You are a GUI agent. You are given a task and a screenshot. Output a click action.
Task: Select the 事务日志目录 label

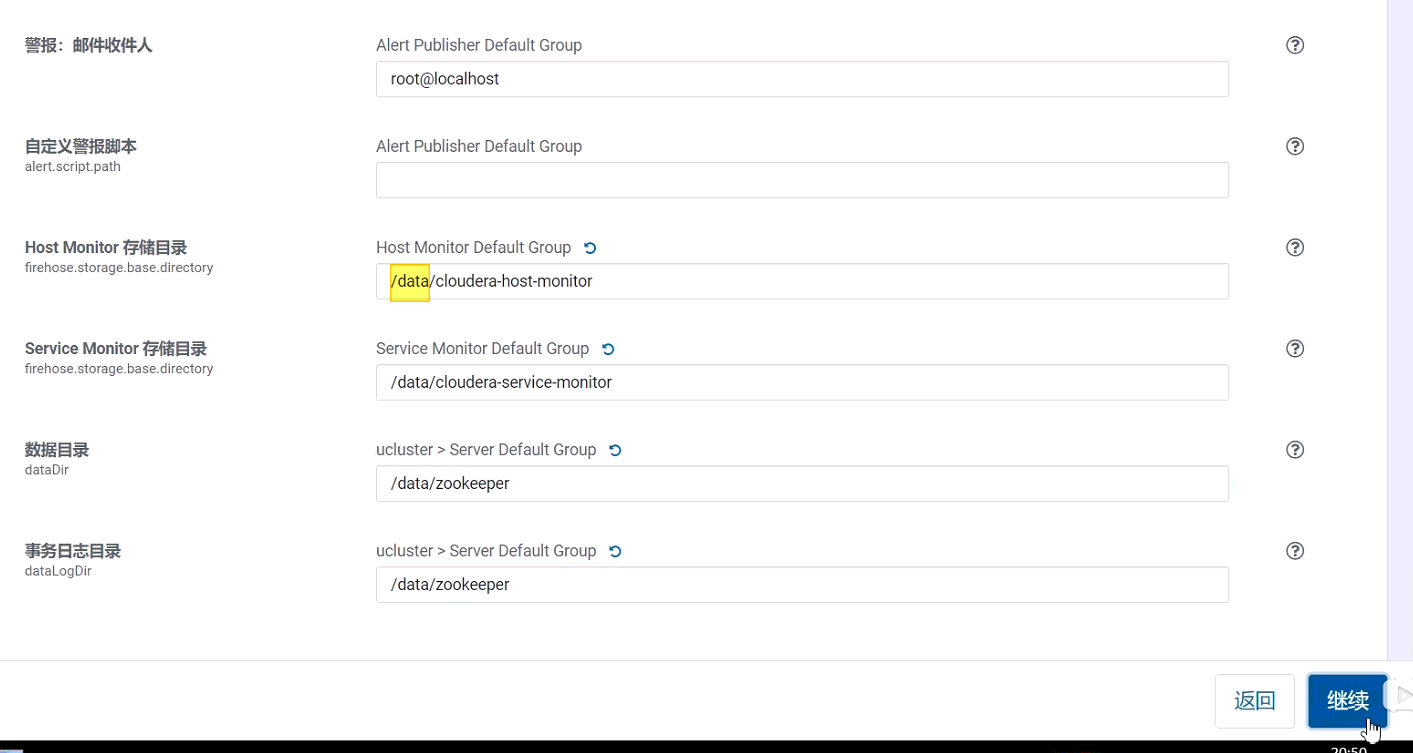[73, 550]
